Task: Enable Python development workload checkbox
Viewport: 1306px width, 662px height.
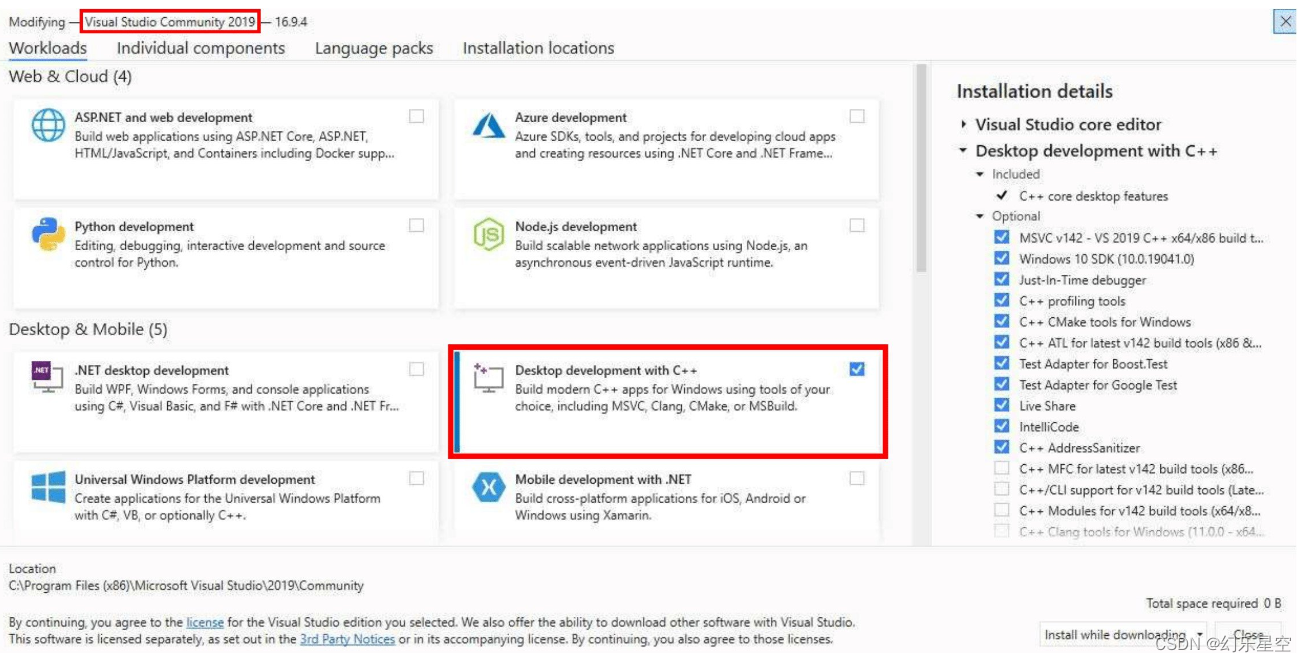Action: click(416, 226)
